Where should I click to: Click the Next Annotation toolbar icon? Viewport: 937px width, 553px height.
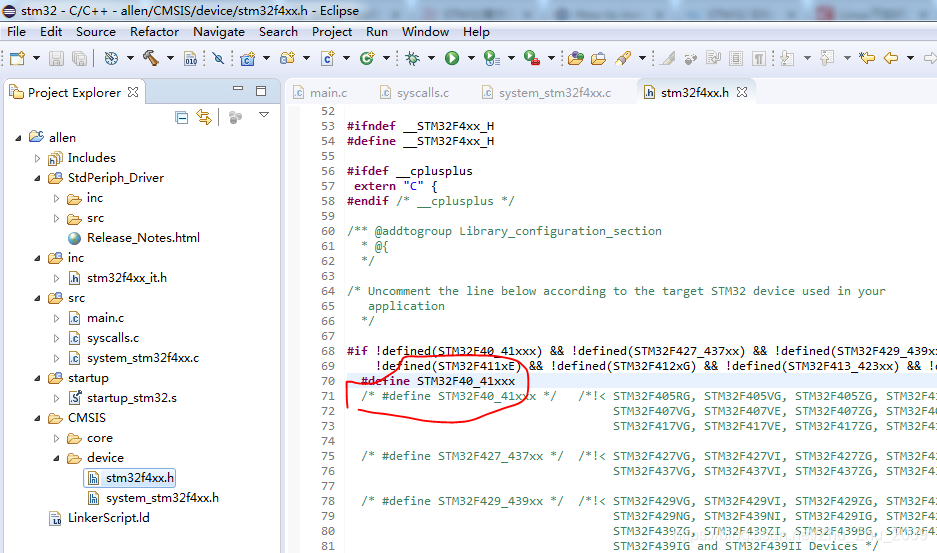coord(788,58)
